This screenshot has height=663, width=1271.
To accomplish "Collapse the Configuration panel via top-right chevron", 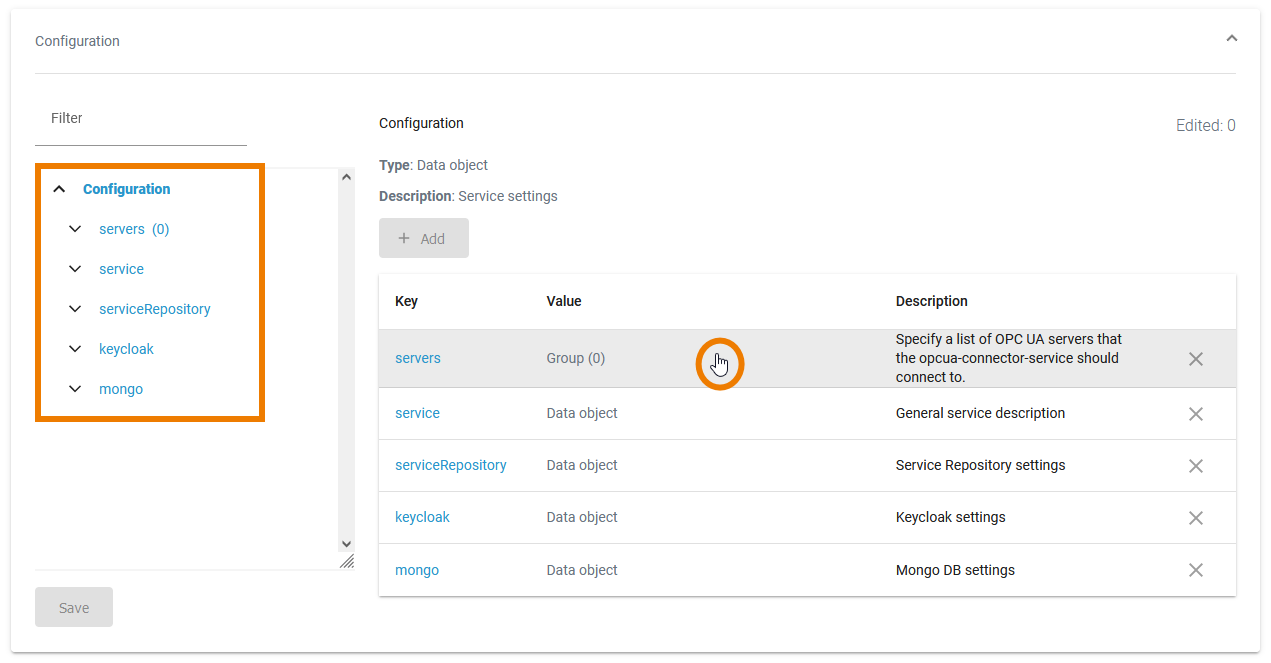I will click(x=1231, y=37).
